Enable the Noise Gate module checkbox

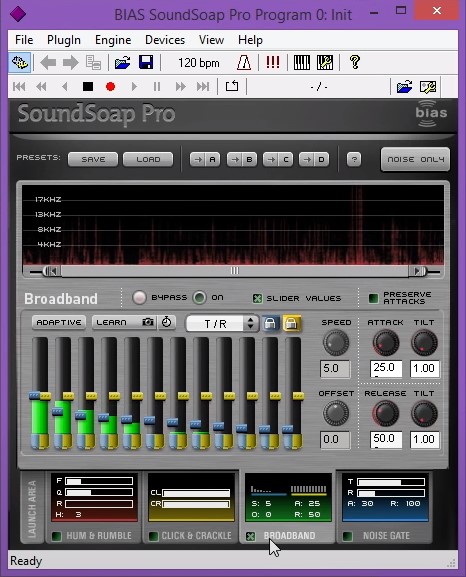coord(347,536)
